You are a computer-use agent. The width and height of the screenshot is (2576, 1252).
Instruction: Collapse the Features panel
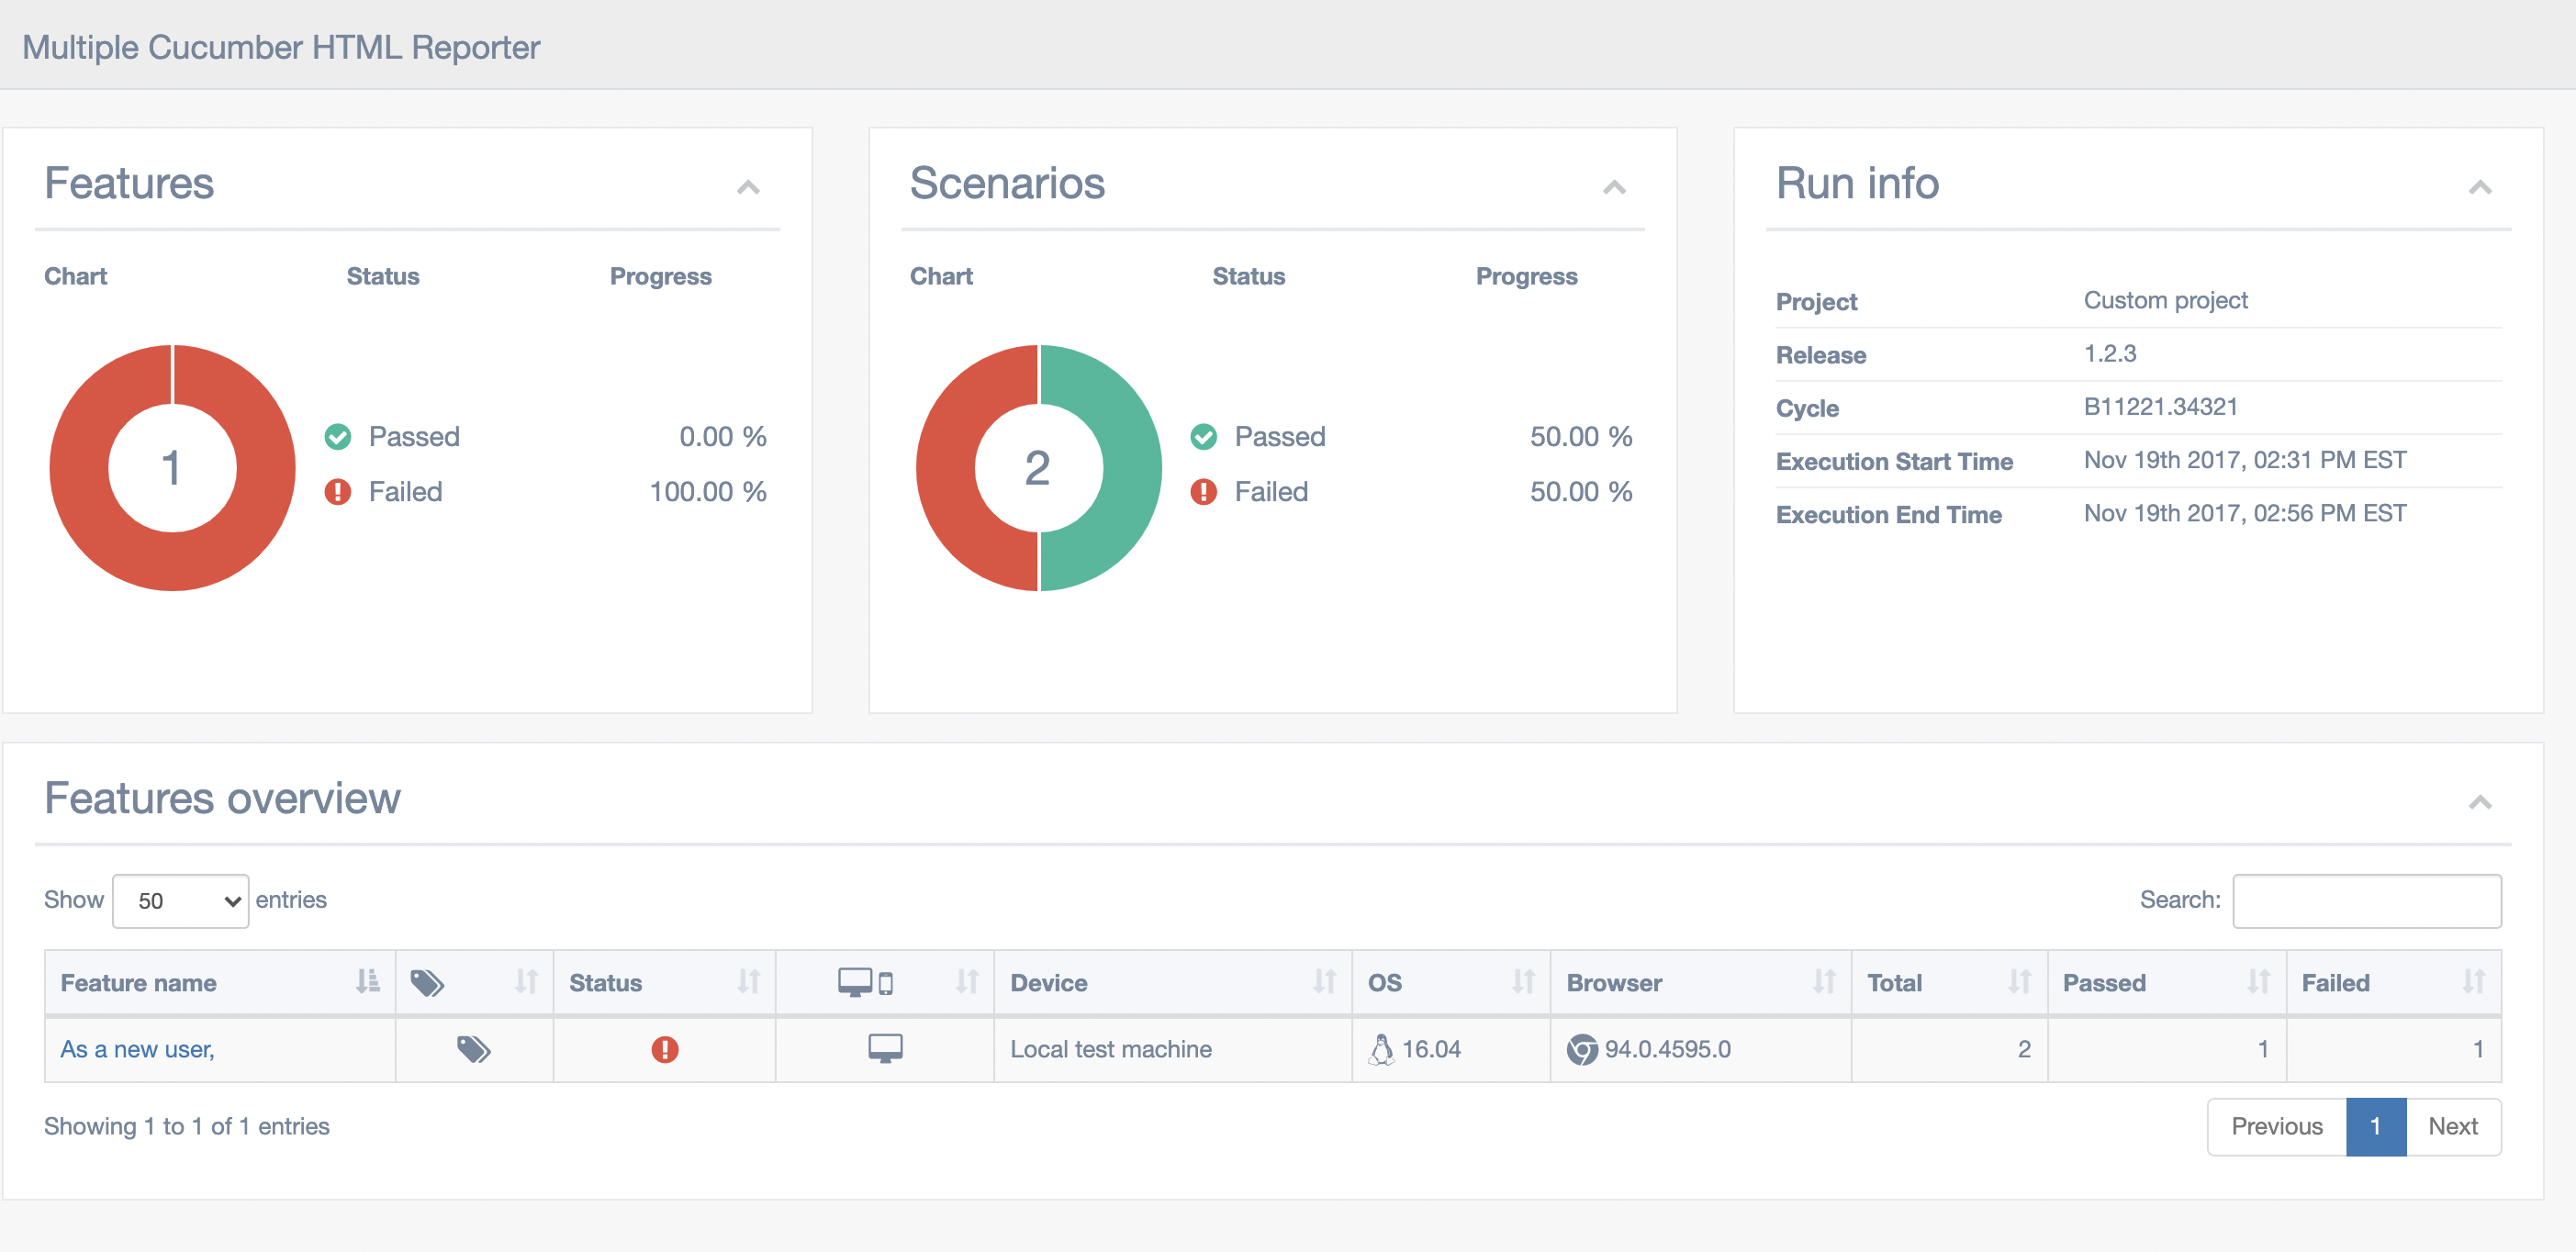pyautogui.click(x=748, y=187)
